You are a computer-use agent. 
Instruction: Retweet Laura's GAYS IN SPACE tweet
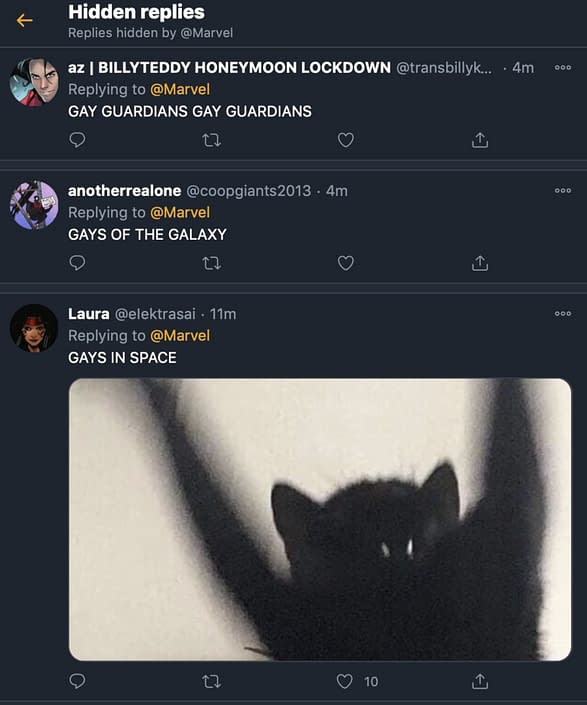tap(211, 682)
